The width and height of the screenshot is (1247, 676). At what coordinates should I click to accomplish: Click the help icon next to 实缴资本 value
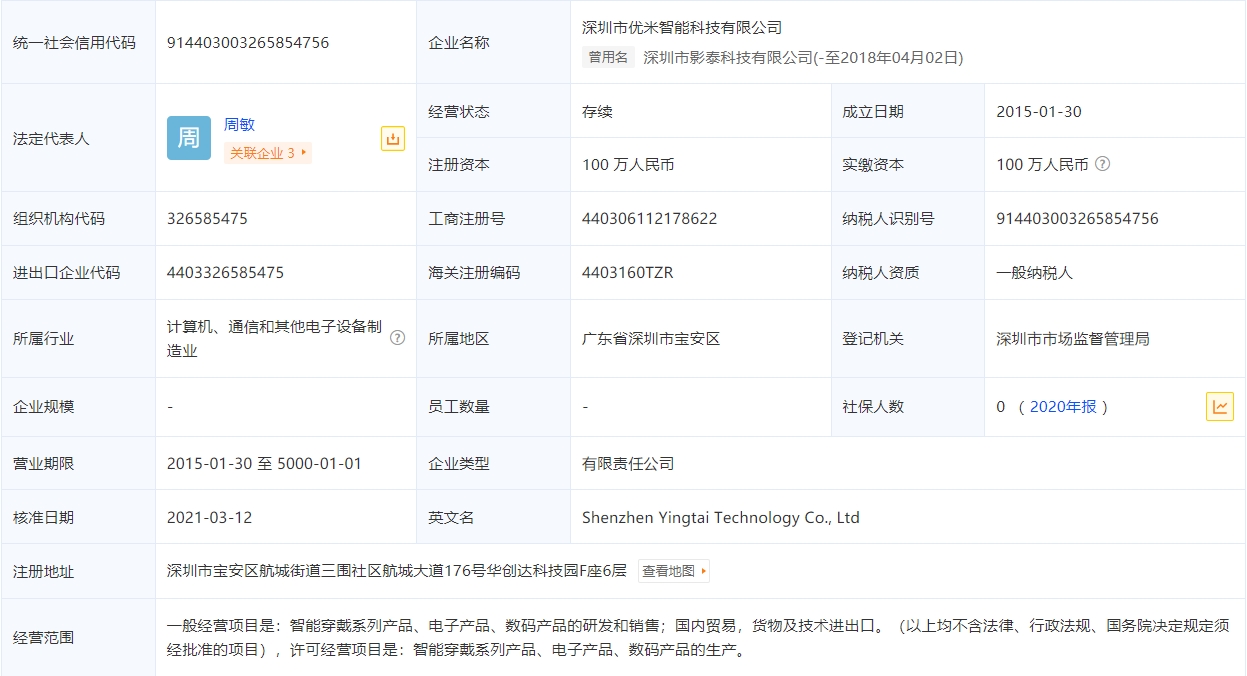(x=1103, y=164)
